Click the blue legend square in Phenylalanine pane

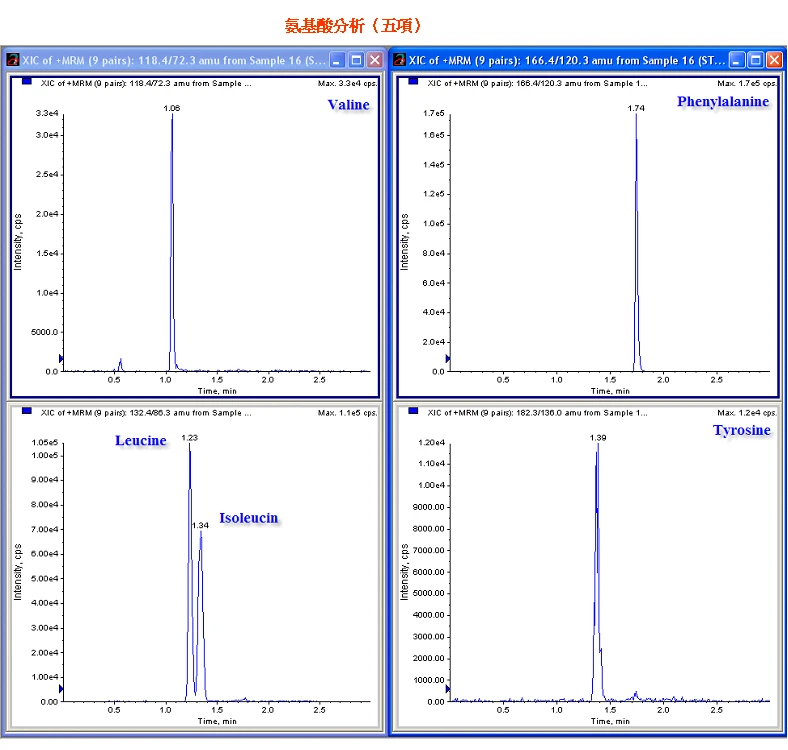tap(413, 82)
